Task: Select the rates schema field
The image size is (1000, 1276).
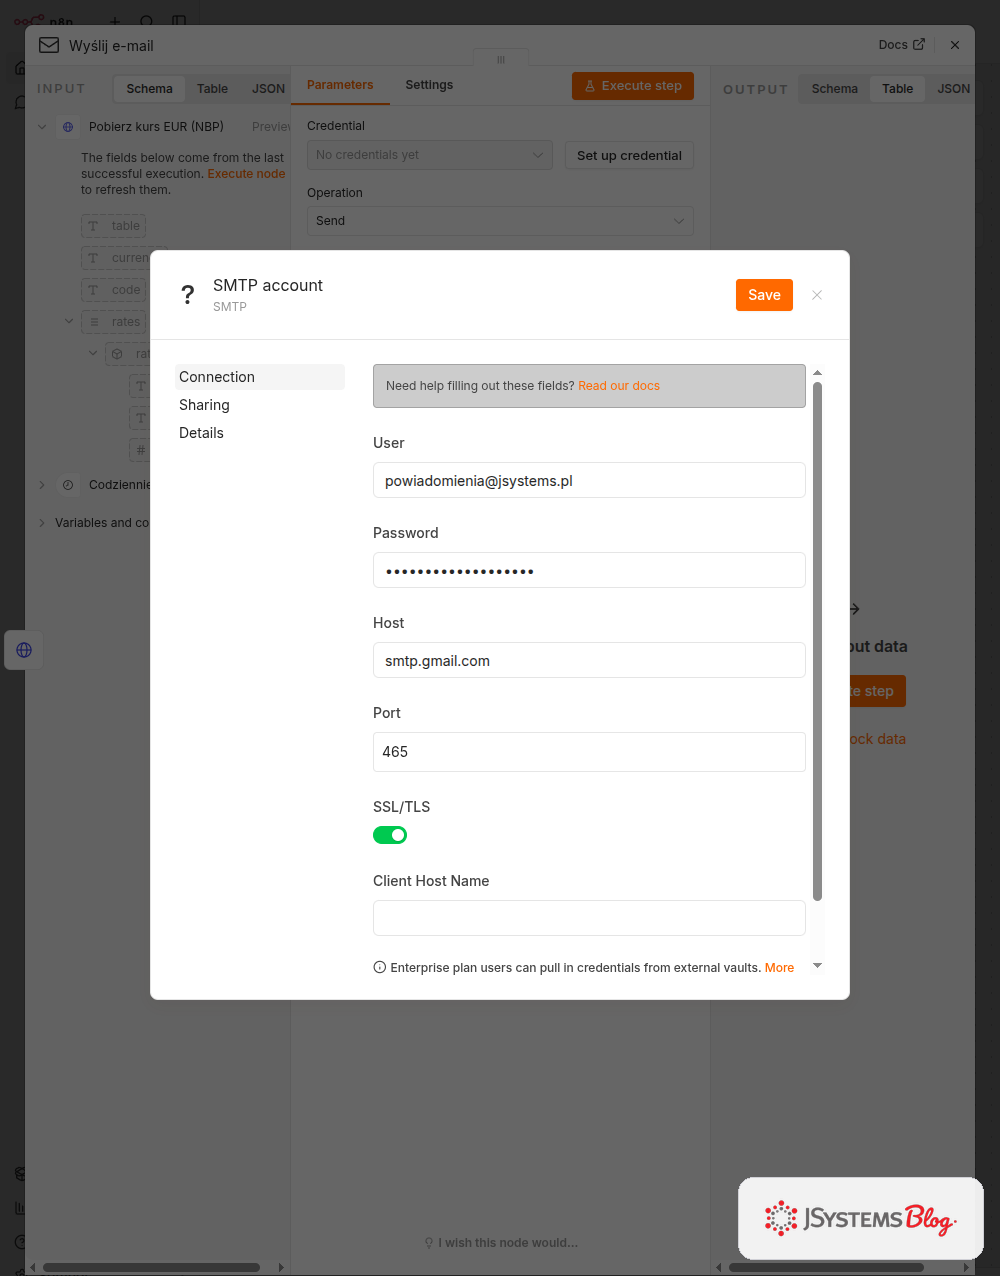Action: coord(114,322)
